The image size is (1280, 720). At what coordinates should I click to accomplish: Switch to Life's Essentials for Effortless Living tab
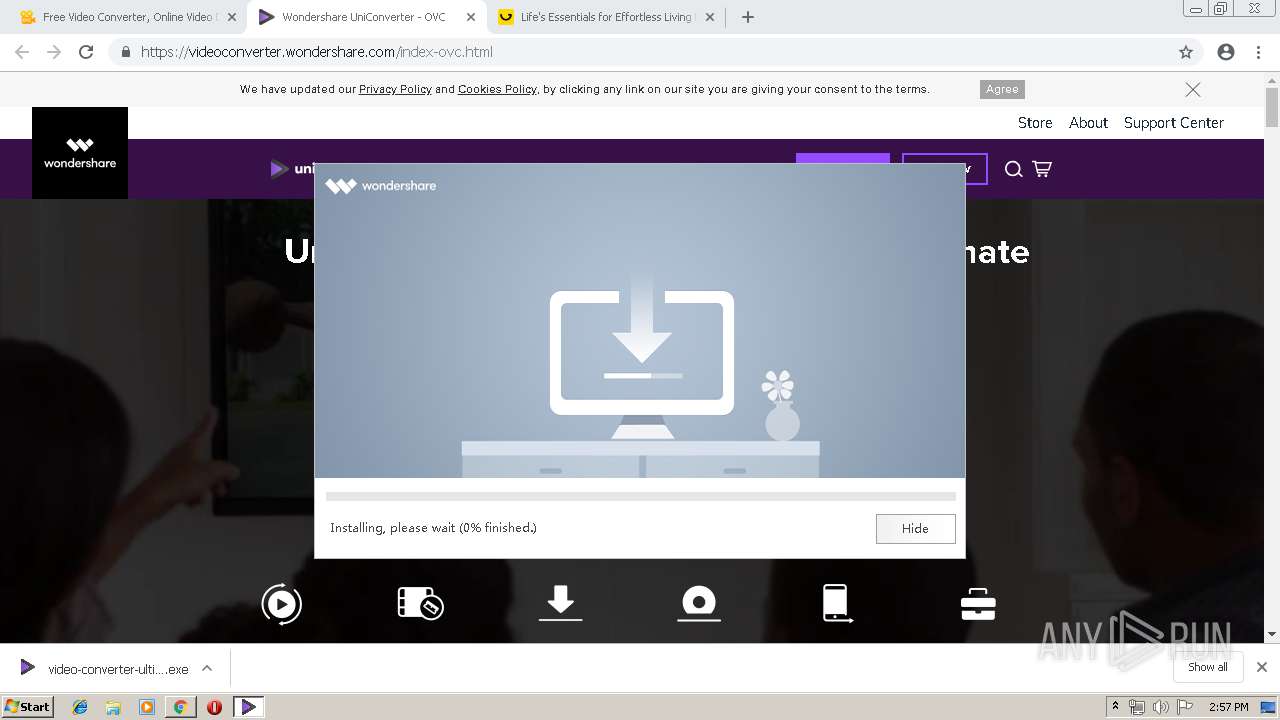coord(606,17)
